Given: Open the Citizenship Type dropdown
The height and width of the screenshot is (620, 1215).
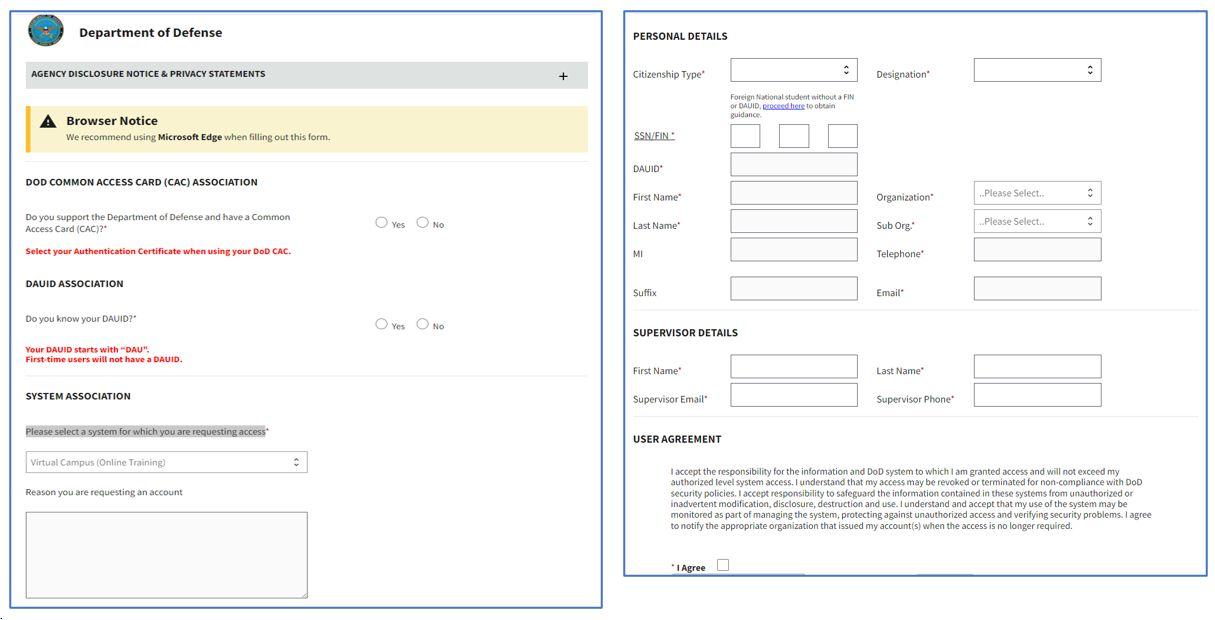Looking at the screenshot, I should pyautogui.click(x=793, y=70).
